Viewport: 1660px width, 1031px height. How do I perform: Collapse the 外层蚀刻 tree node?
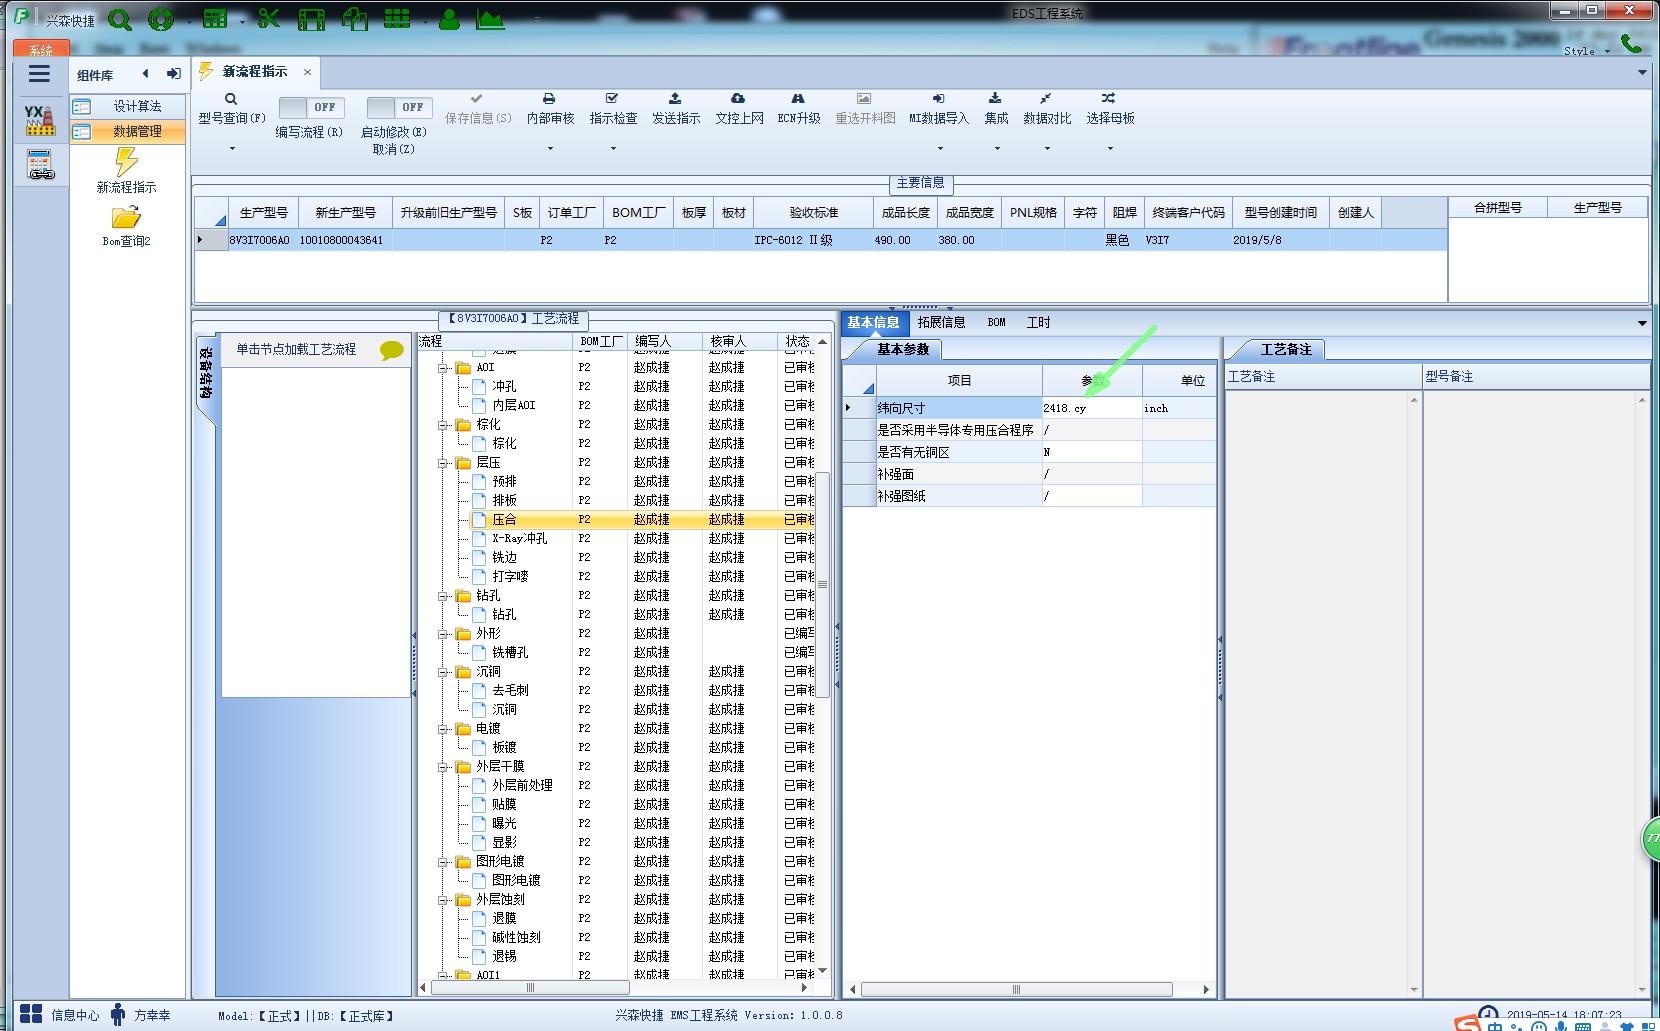coord(443,900)
